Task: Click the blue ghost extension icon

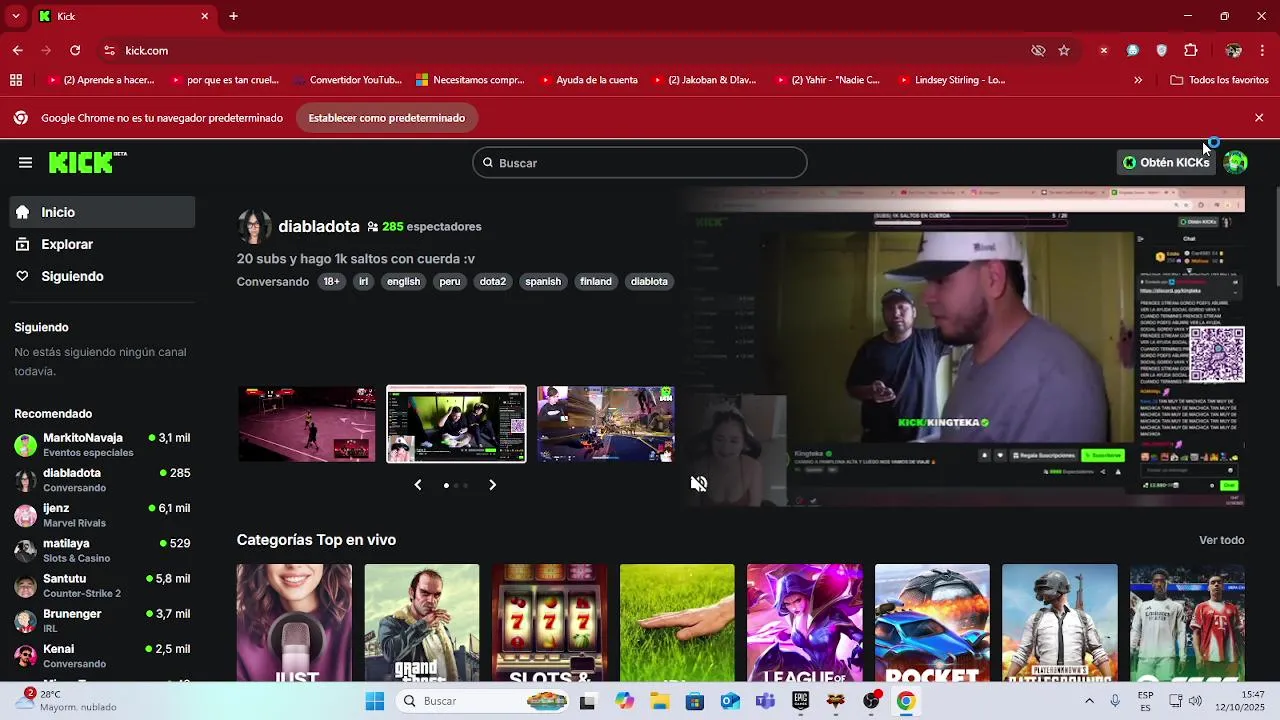Action: 1133,50
